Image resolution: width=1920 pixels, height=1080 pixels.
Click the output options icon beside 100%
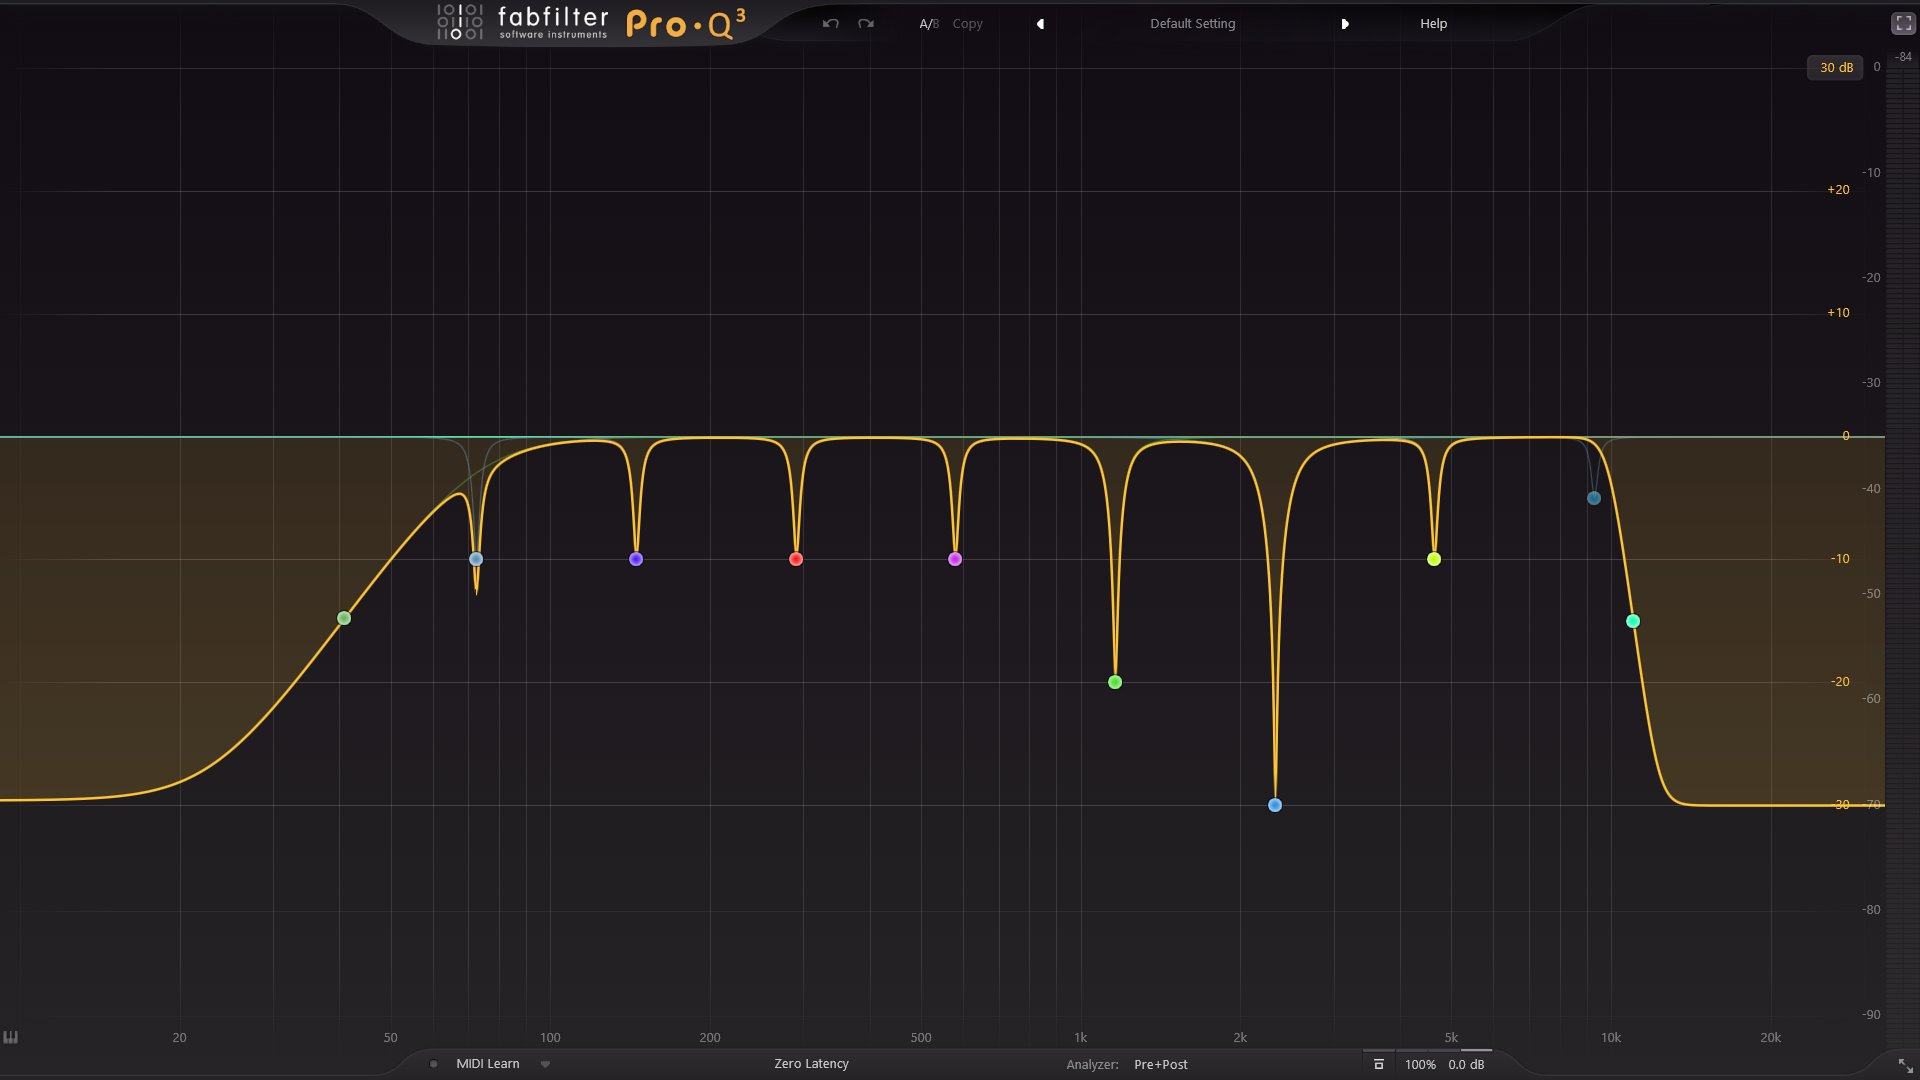(x=1379, y=1064)
